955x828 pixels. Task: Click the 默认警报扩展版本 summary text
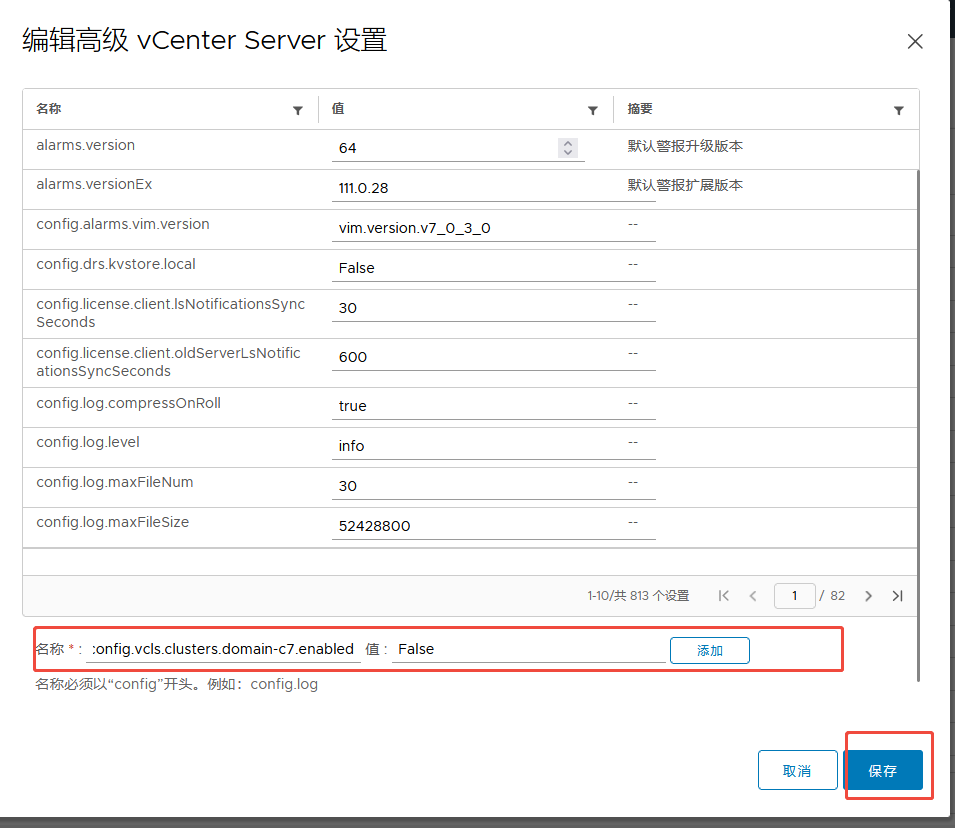pos(685,185)
